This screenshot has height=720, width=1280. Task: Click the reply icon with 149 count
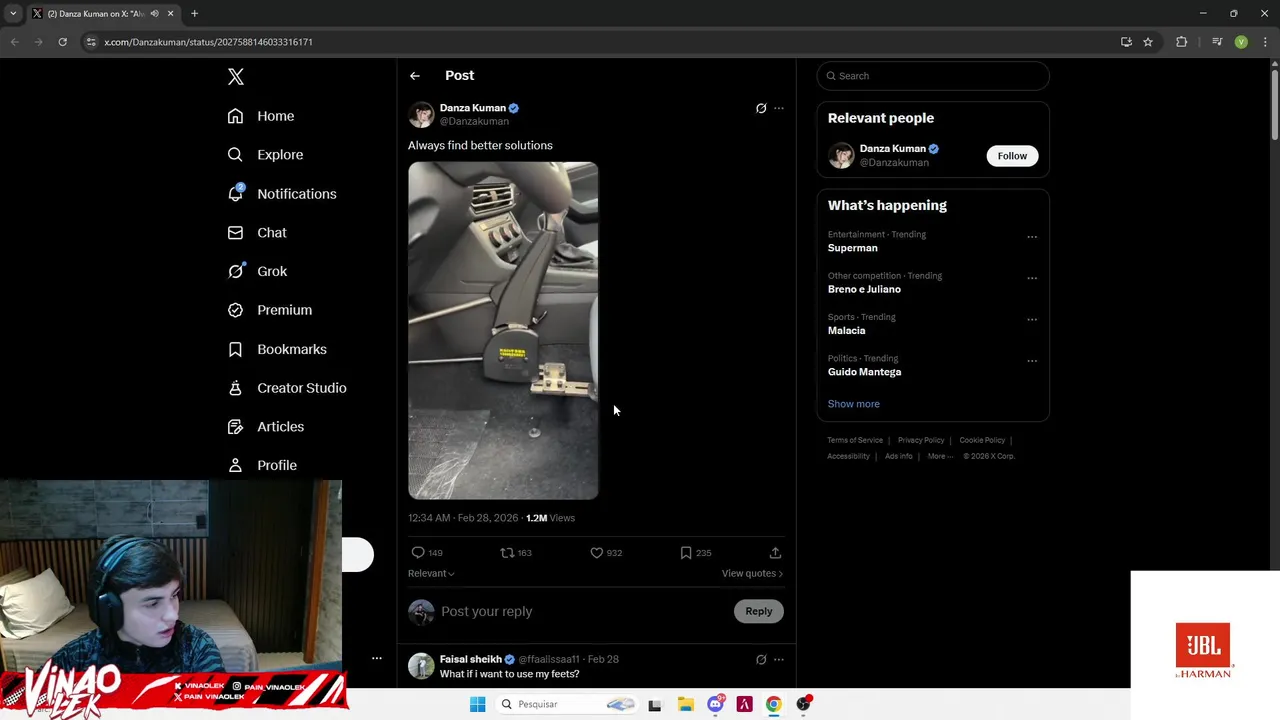[418, 552]
